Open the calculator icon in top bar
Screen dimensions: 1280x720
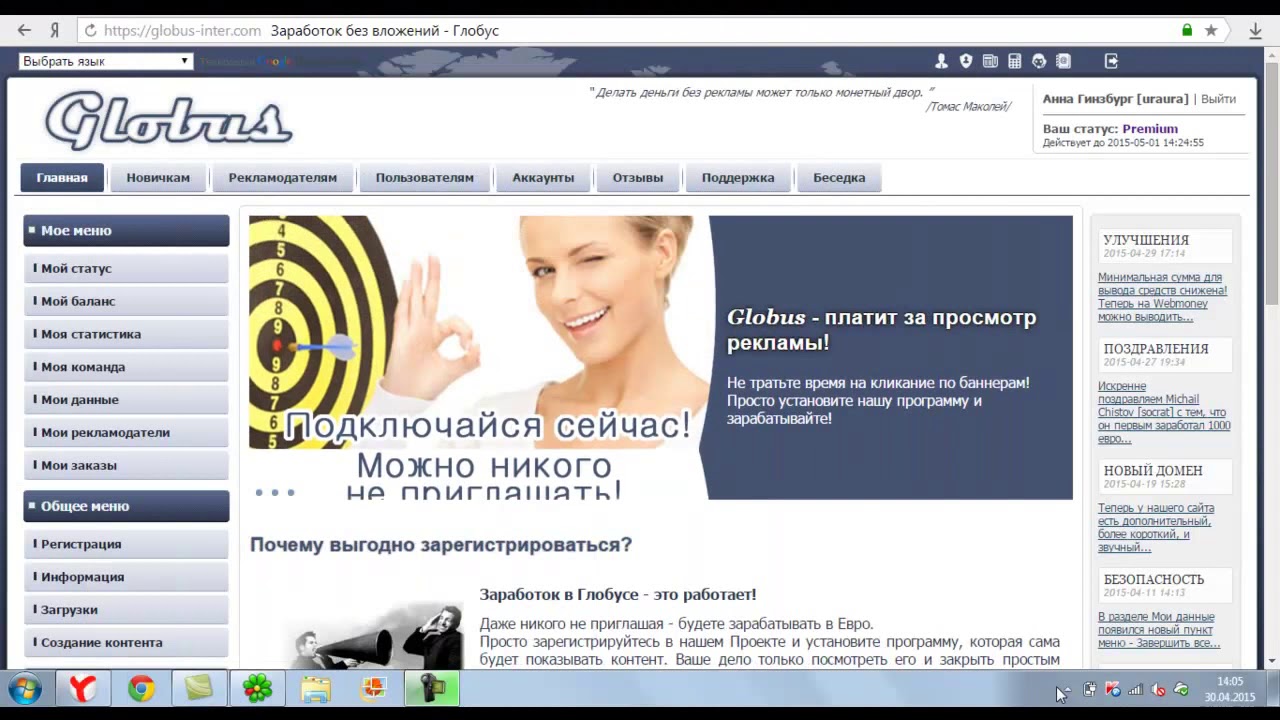pos(1015,61)
